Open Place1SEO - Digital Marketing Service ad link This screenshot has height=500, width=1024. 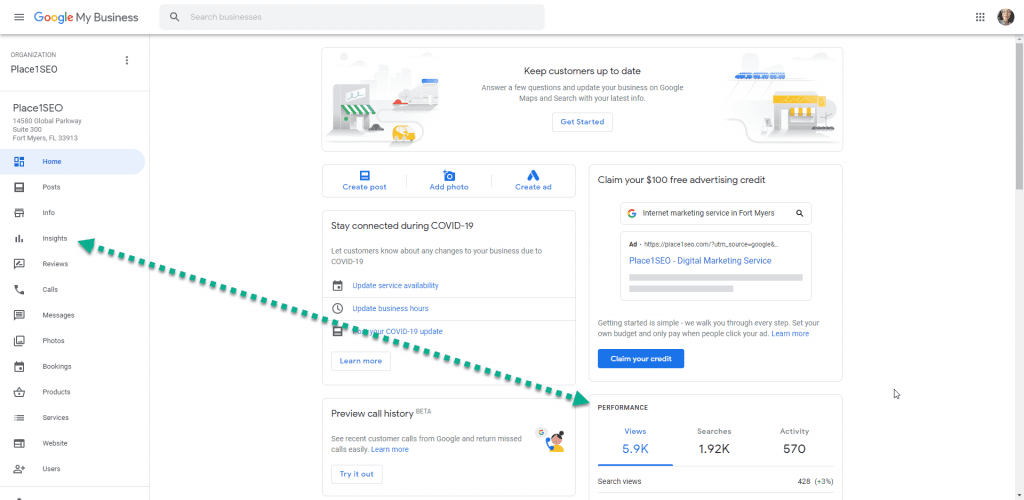(700, 260)
